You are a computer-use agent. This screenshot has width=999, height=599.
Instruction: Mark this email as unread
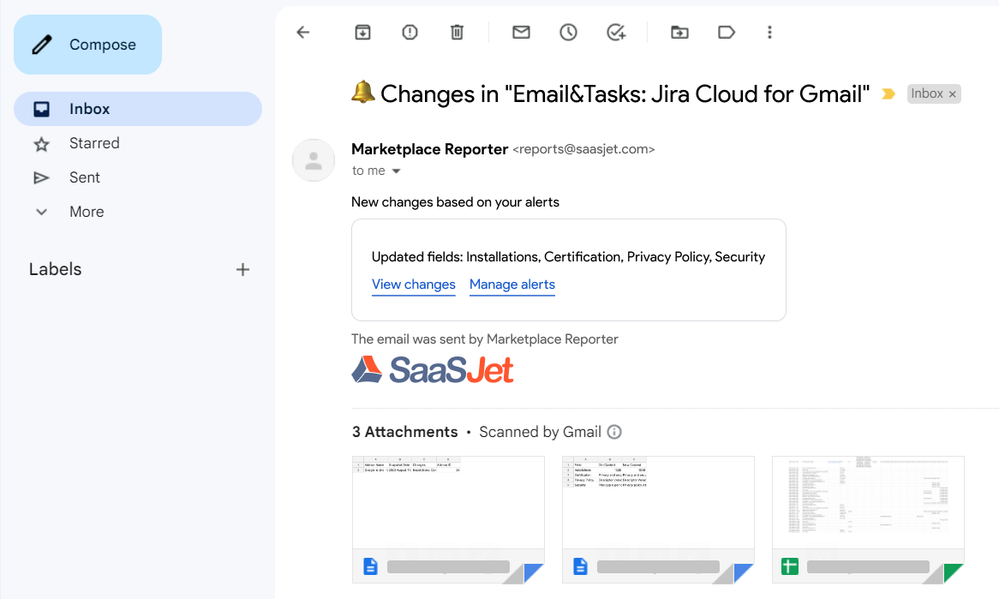point(520,32)
